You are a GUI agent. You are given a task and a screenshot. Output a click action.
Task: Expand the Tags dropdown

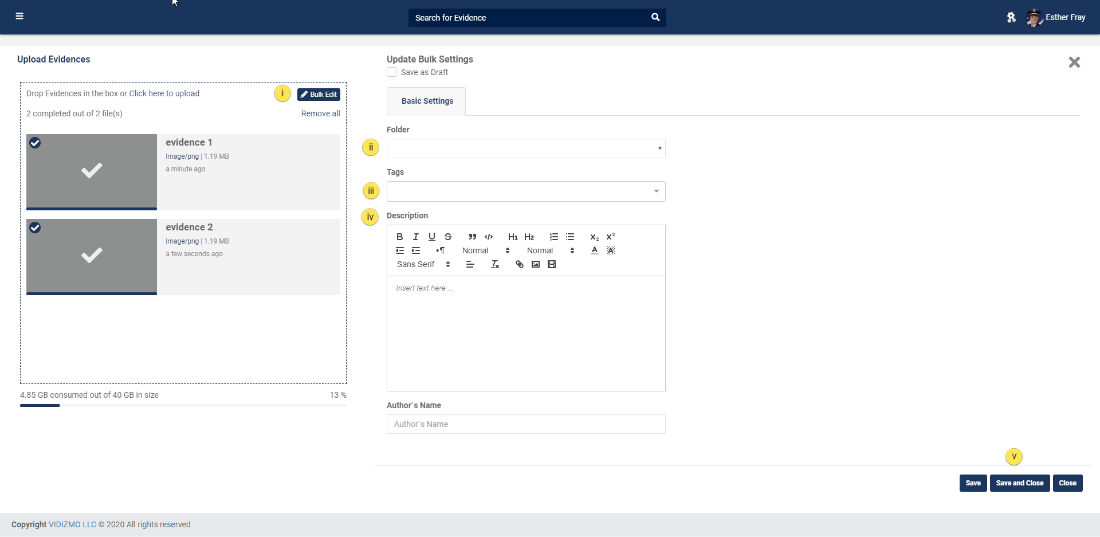tap(526, 191)
